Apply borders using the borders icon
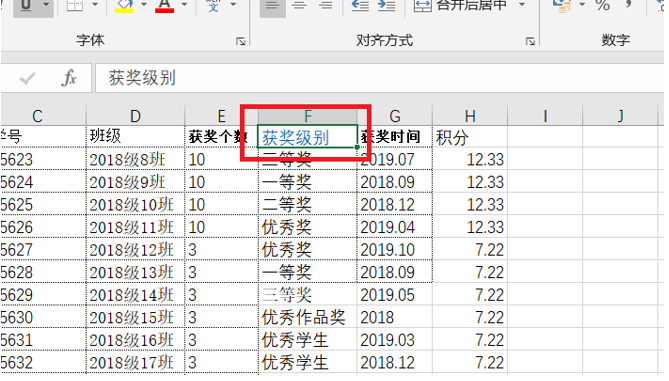 click(75, 6)
